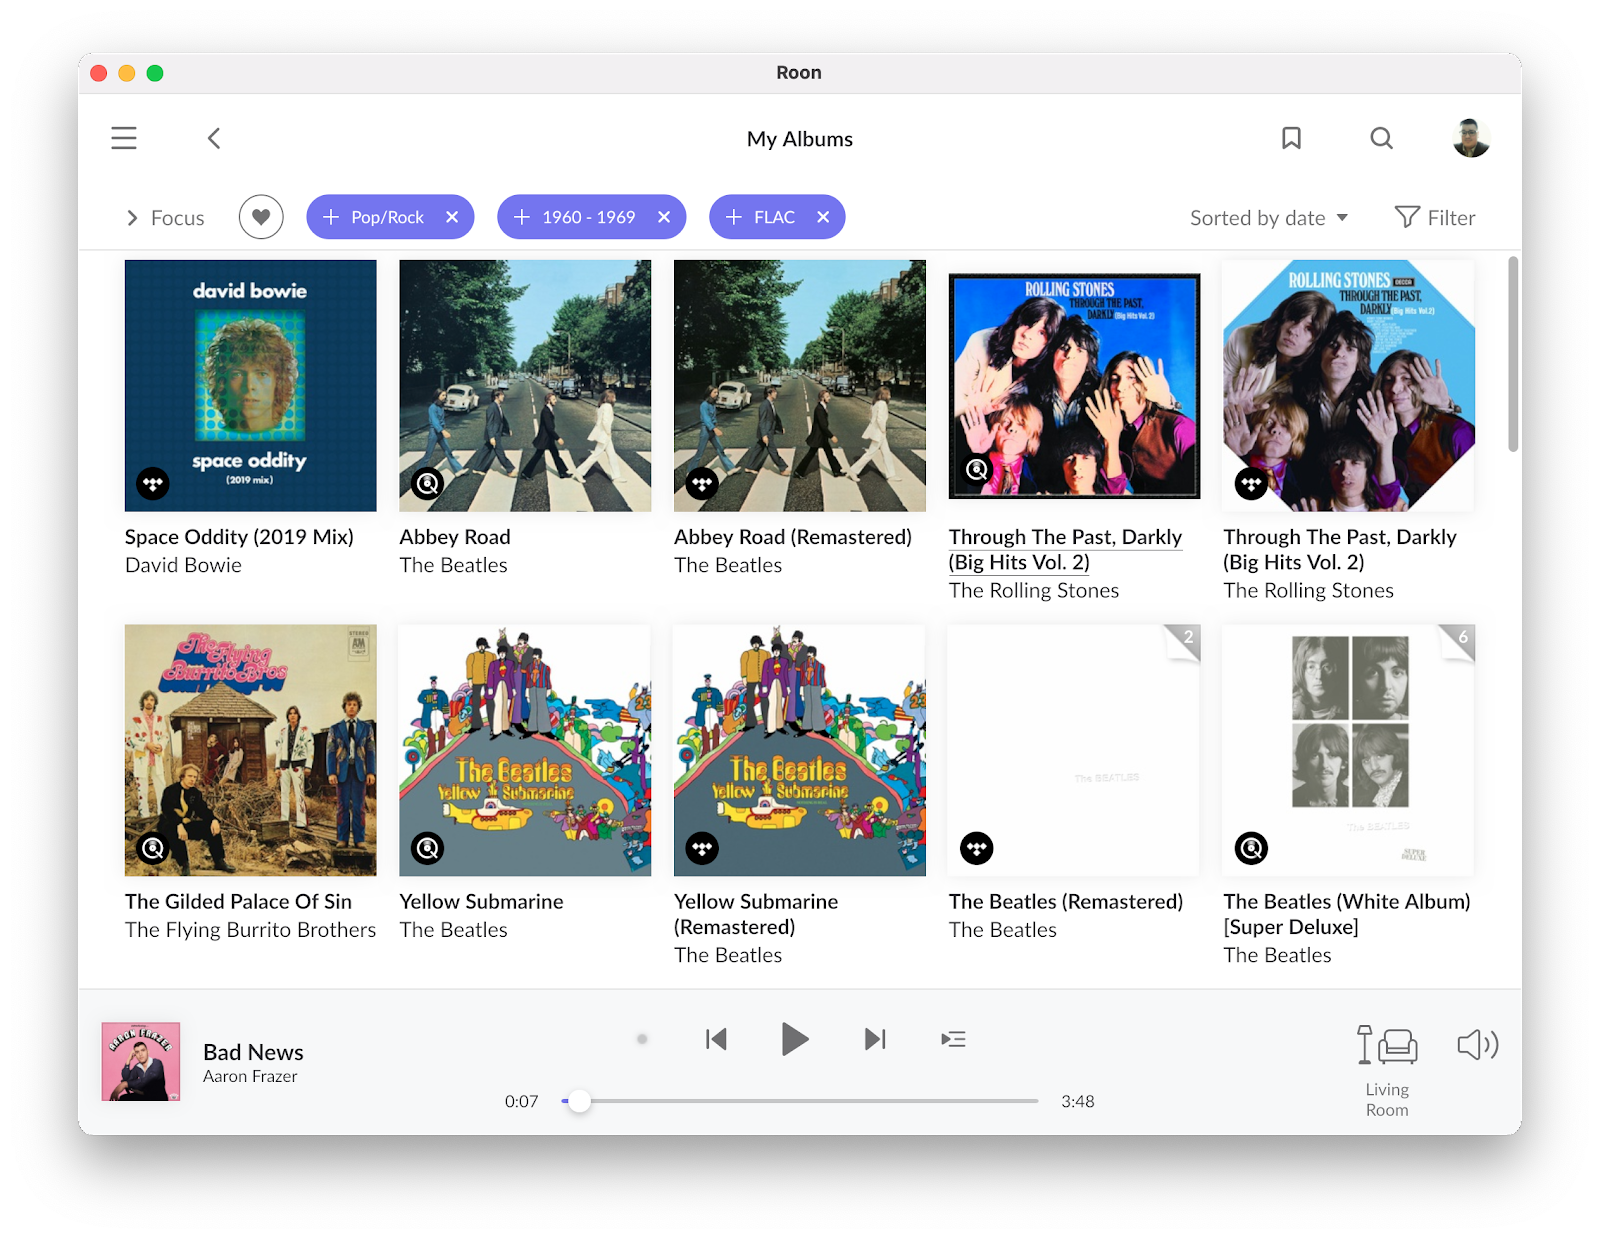Open the bookmarks icon

(x=1291, y=138)
